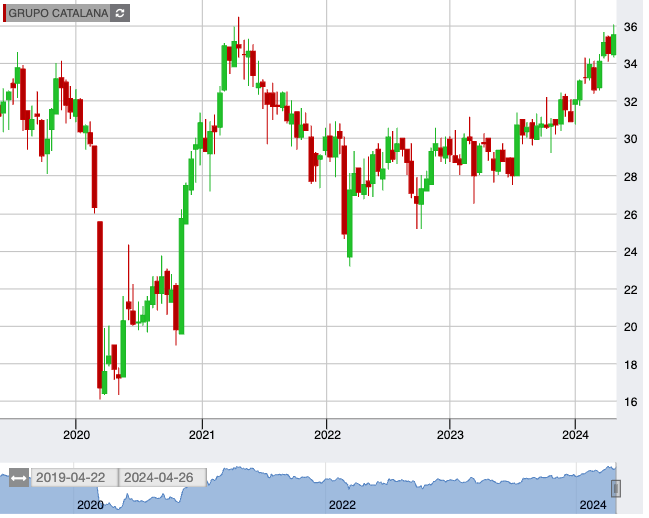The width and height of the screenshot is (649, 518).
Task: Click the 16 price axis label
Action: (x=631, y=402)
